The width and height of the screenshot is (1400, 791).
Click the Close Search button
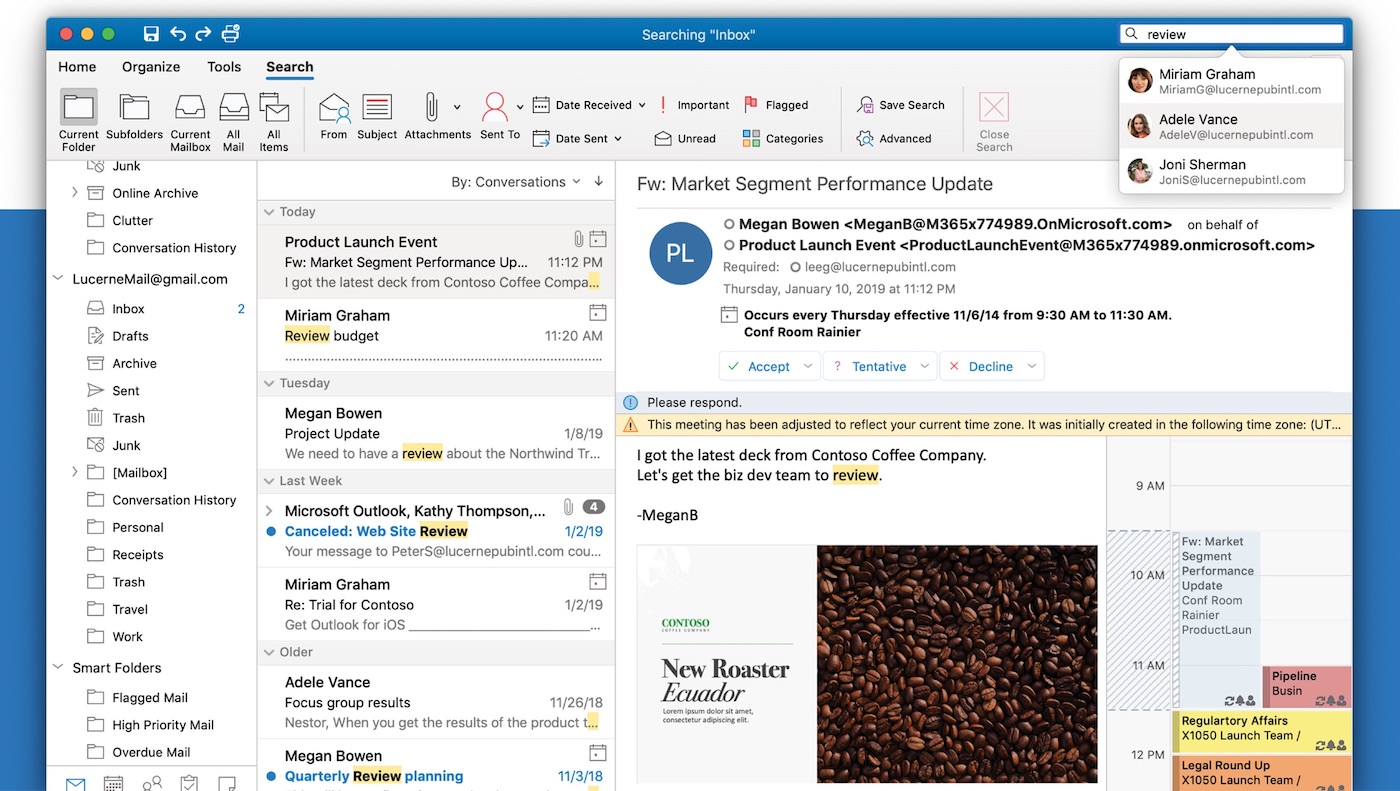click(994, 122)
